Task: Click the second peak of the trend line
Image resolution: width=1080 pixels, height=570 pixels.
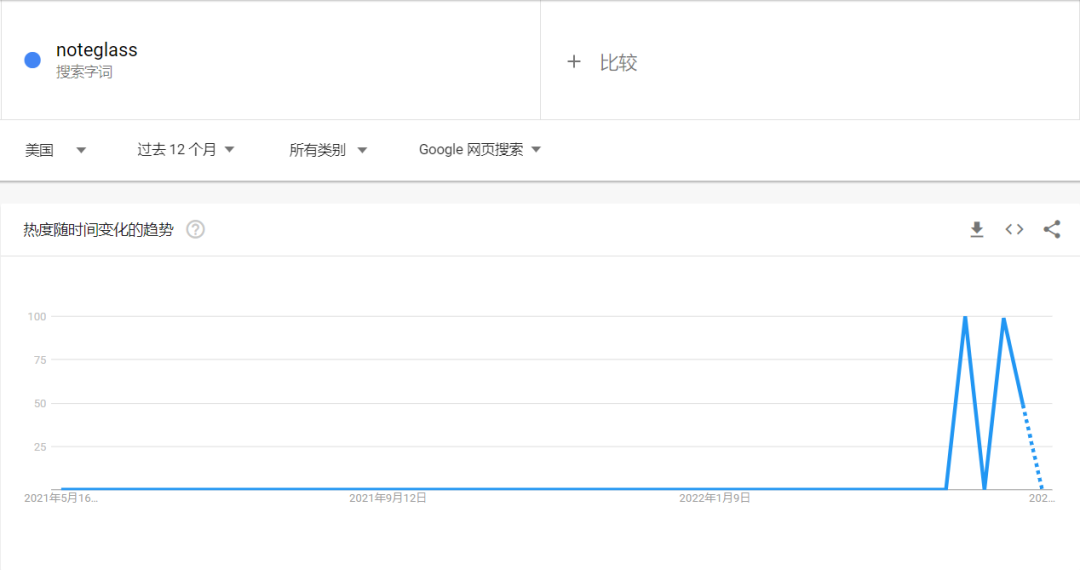Action: tap(1004, 318)
